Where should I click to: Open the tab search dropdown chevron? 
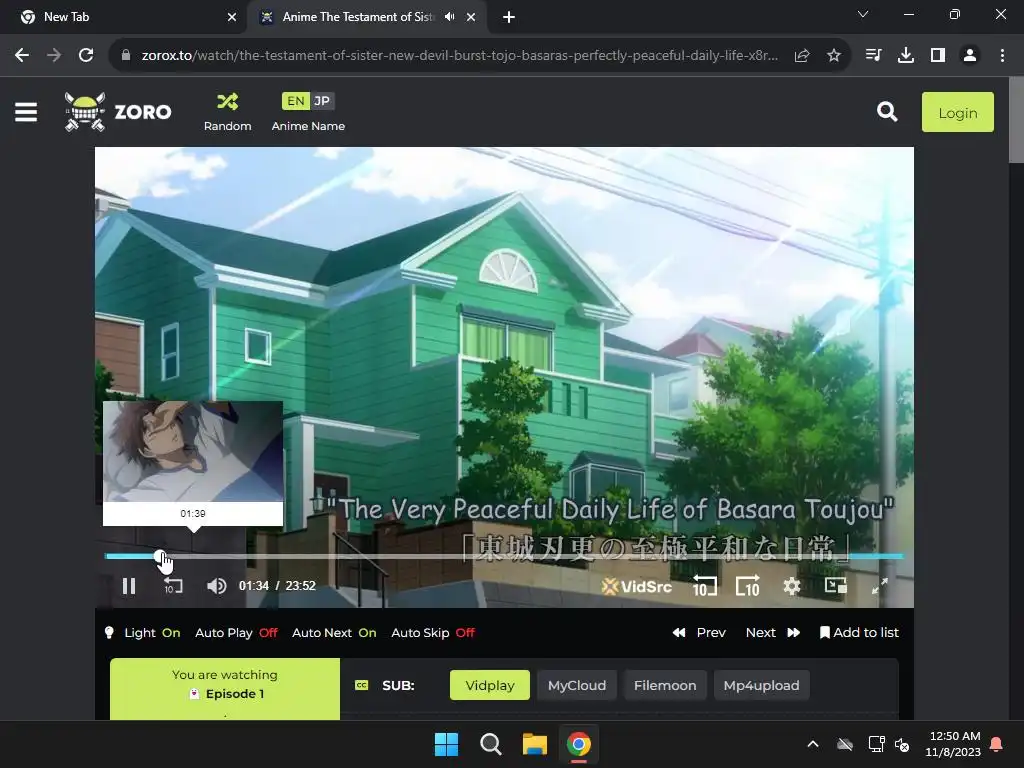tap(863, 14)
